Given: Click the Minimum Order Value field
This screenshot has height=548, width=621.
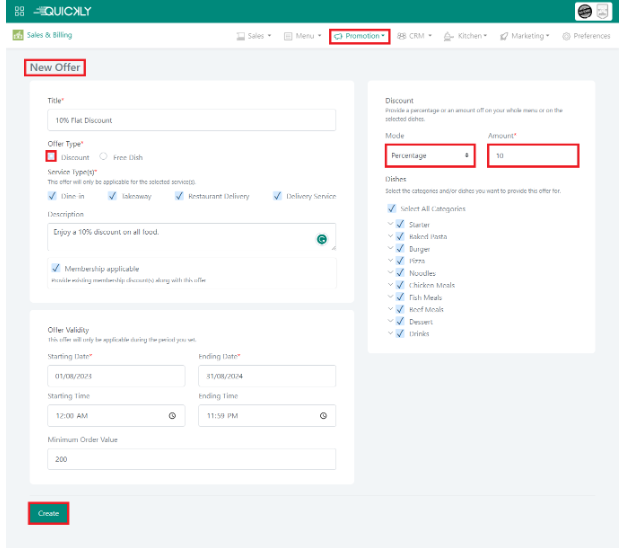Looking at the screenshot, I should 191,459.
